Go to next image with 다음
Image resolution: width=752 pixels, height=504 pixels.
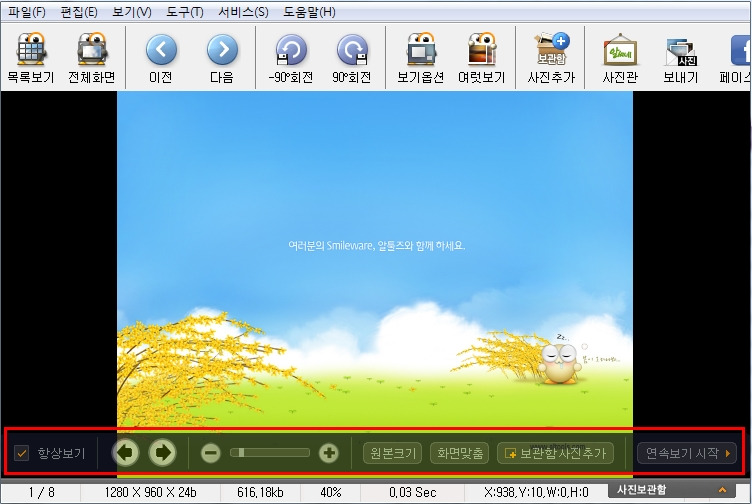point(222,58)
